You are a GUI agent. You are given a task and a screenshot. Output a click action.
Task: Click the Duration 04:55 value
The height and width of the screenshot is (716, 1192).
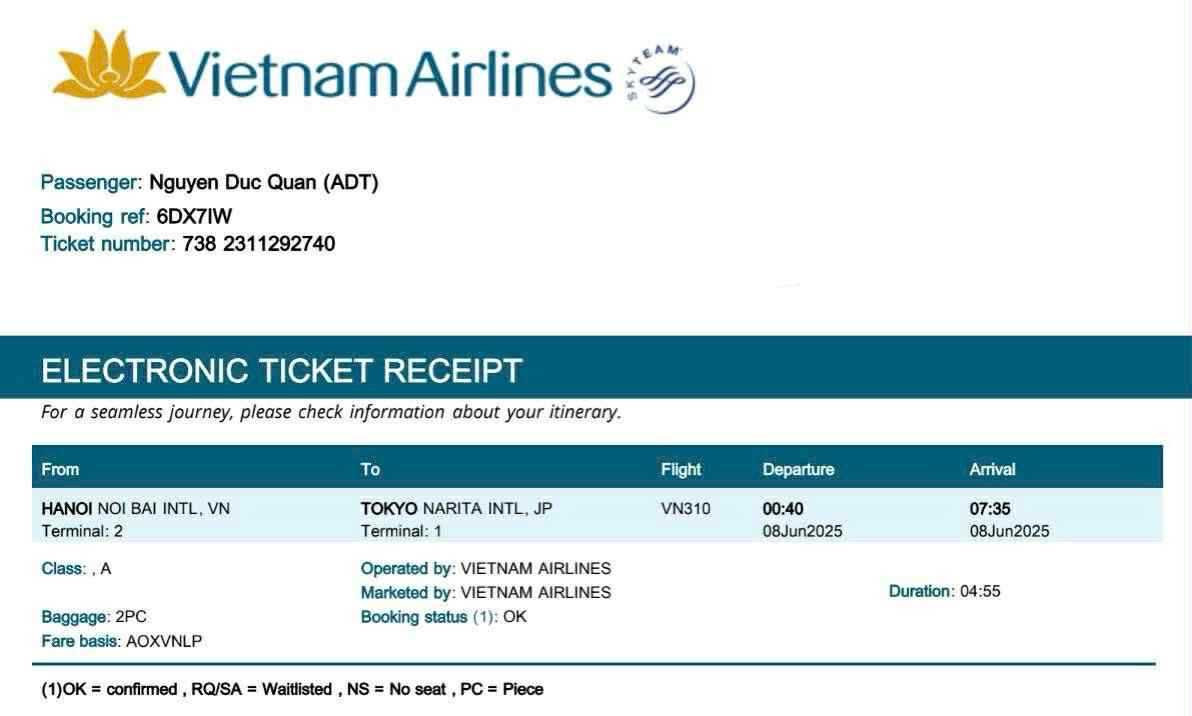click(980, 591)
